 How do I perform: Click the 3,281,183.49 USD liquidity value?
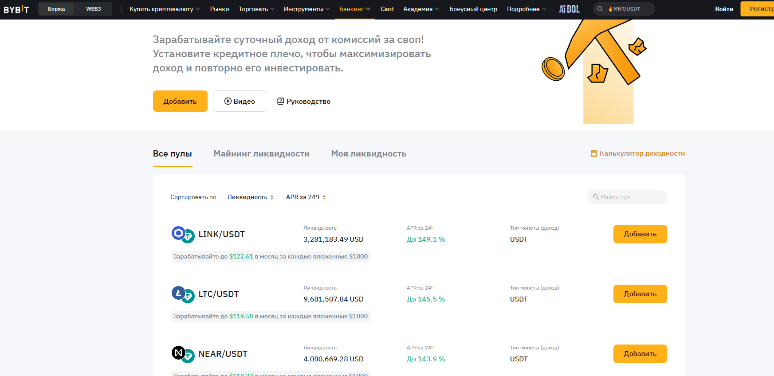pos(333,239)
